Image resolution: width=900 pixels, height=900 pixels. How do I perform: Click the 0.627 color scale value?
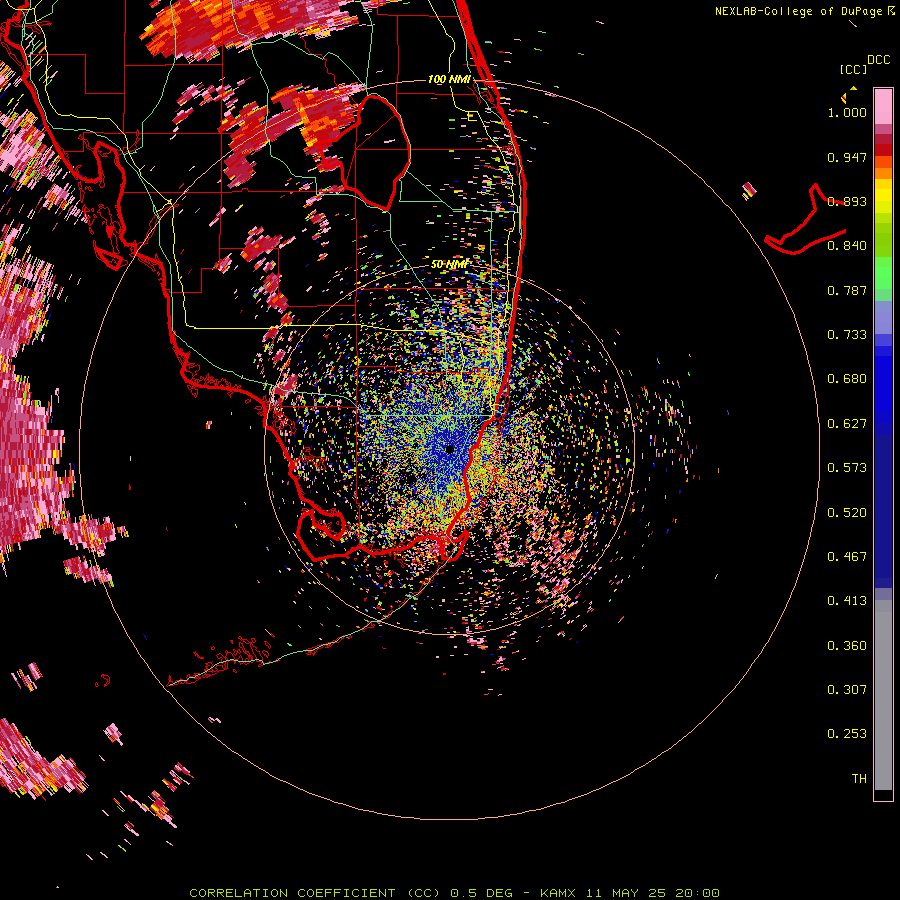tap(847, 424)
